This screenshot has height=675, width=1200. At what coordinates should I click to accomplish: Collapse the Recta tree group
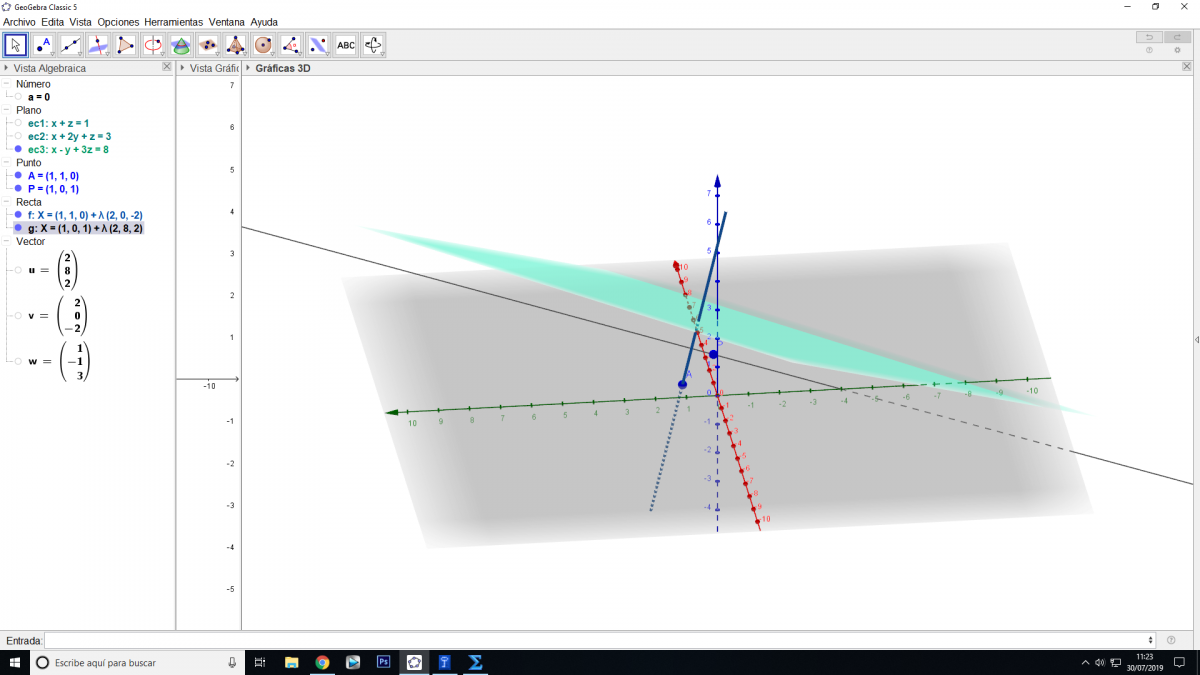(x=6, y=202)
